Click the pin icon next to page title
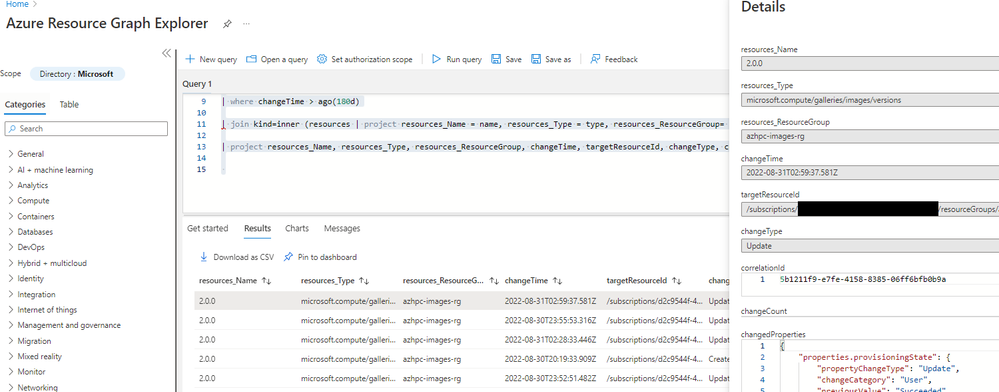 pos(227,24)
